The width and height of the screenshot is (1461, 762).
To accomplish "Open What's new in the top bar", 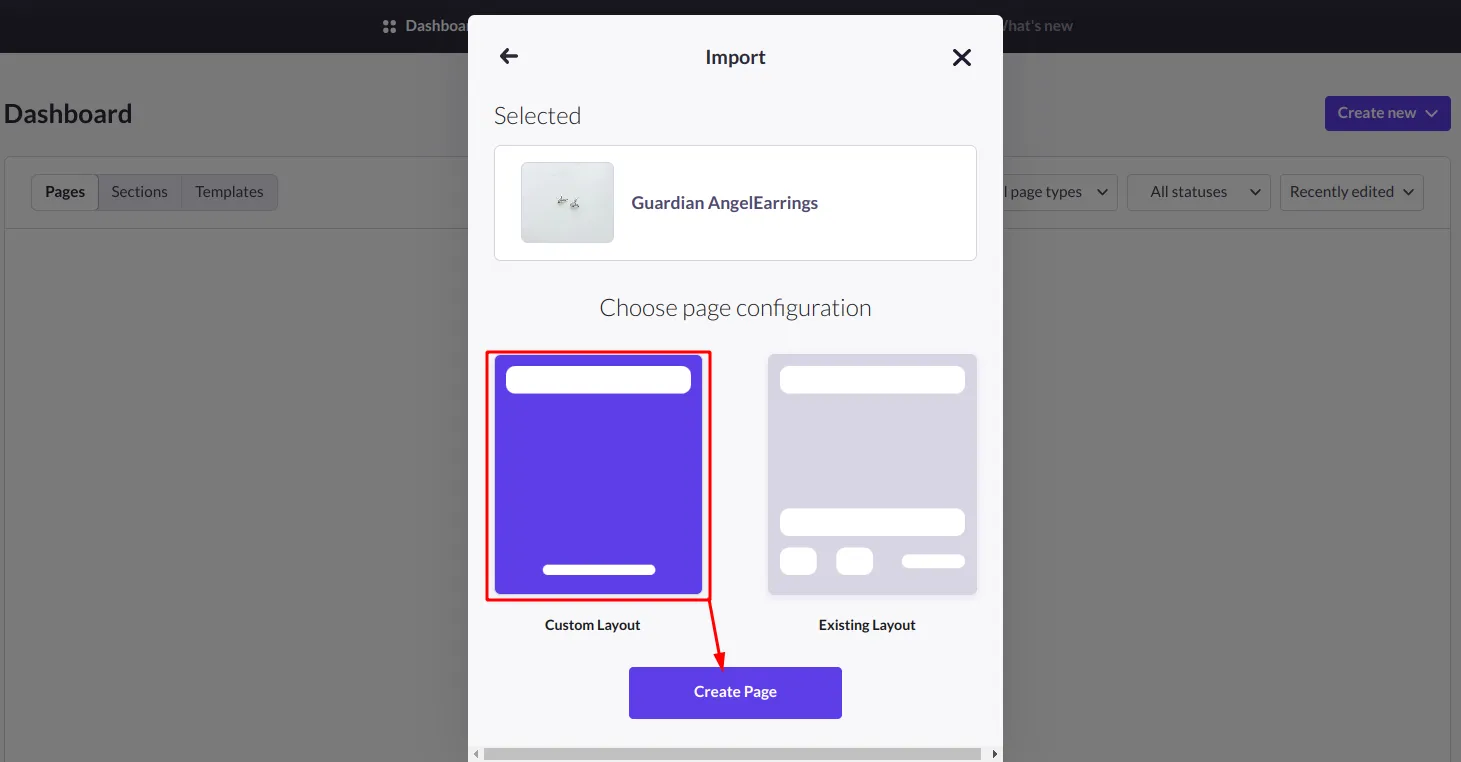I will click(x=1039, y=25).
